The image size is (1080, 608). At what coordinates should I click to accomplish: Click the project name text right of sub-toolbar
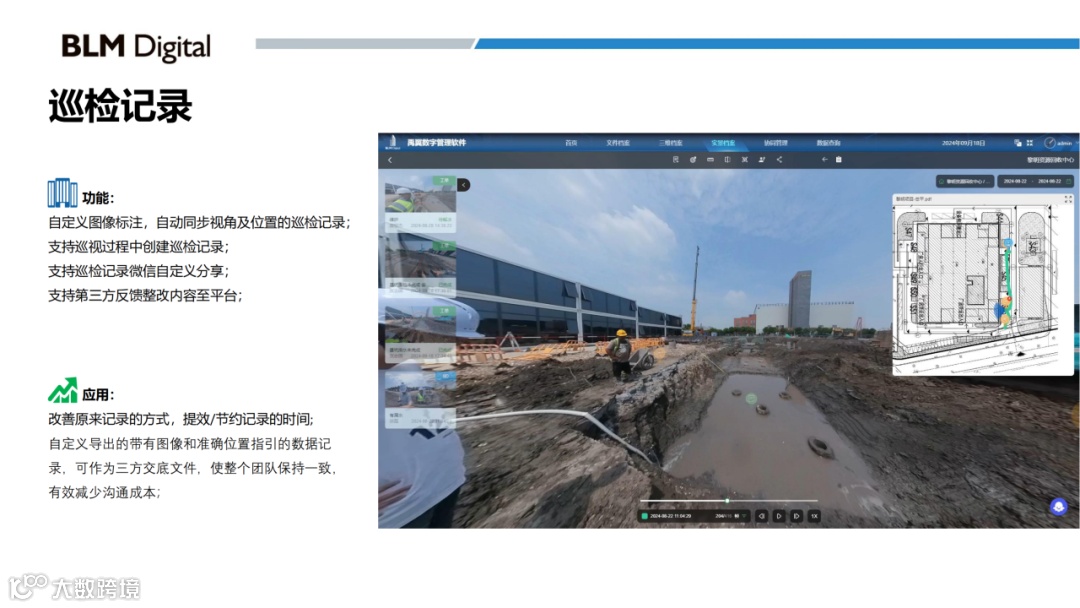click(x=1050, y=160)
